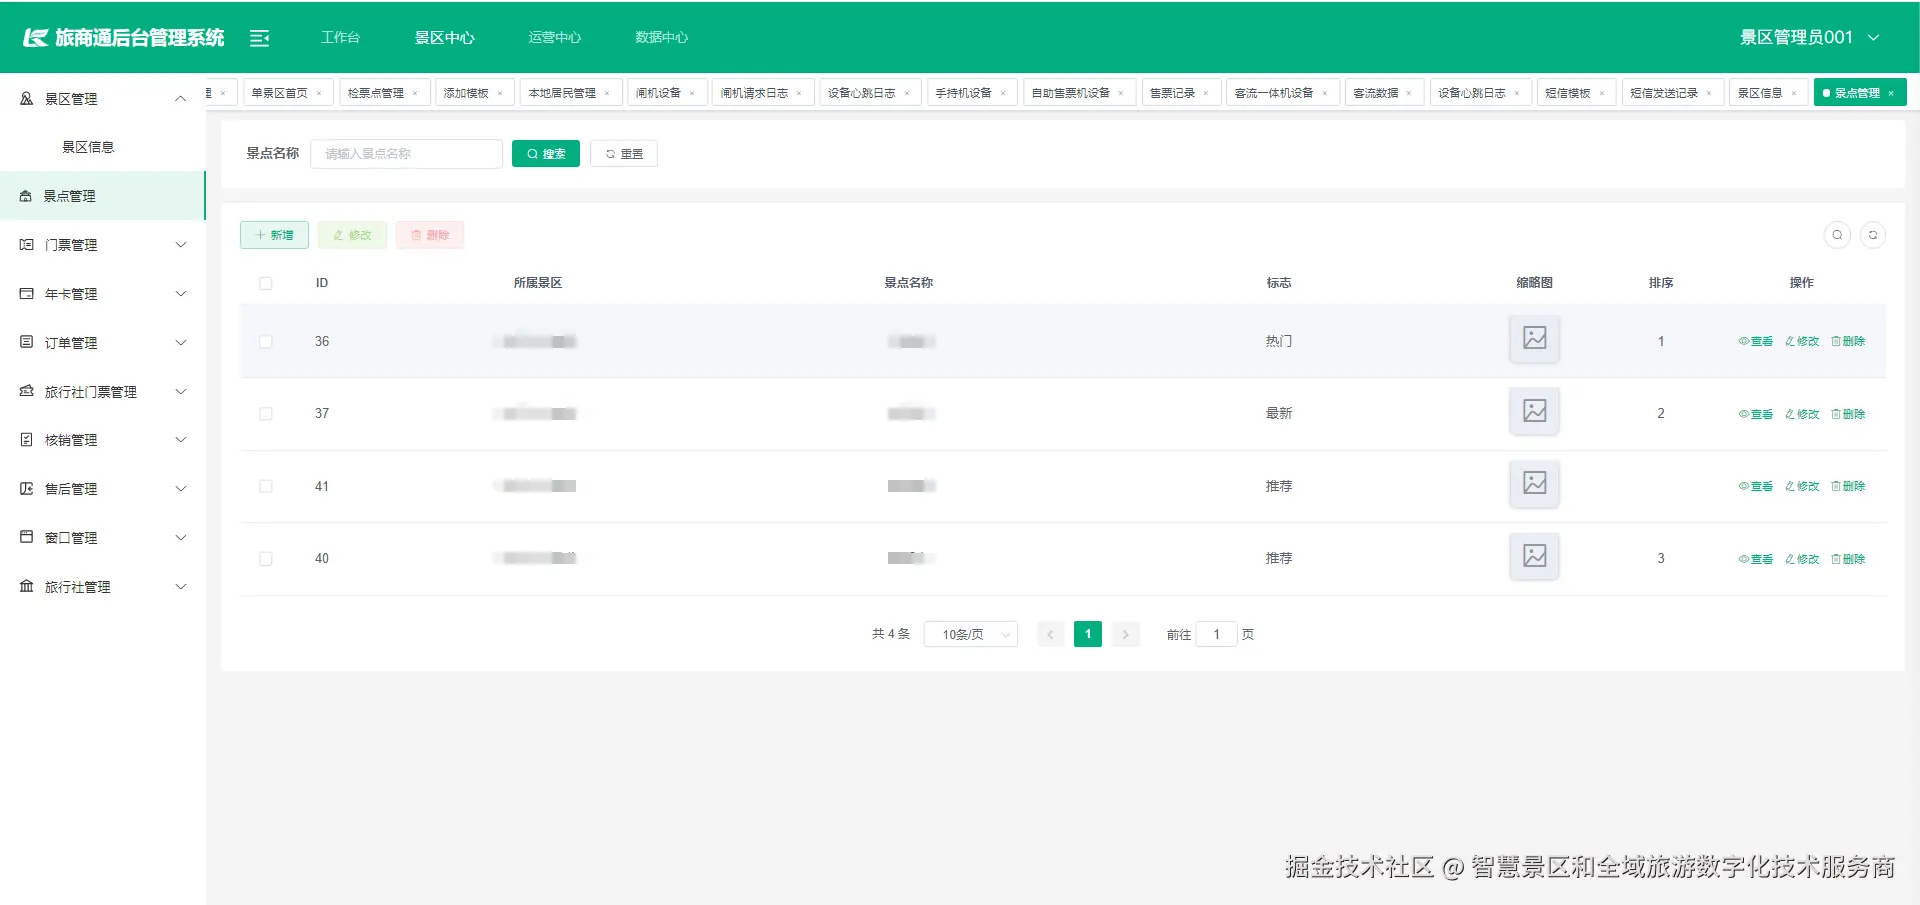Expand the 门票管理 menu chevron
This screenshot has height=905, width=1920.
181,245
